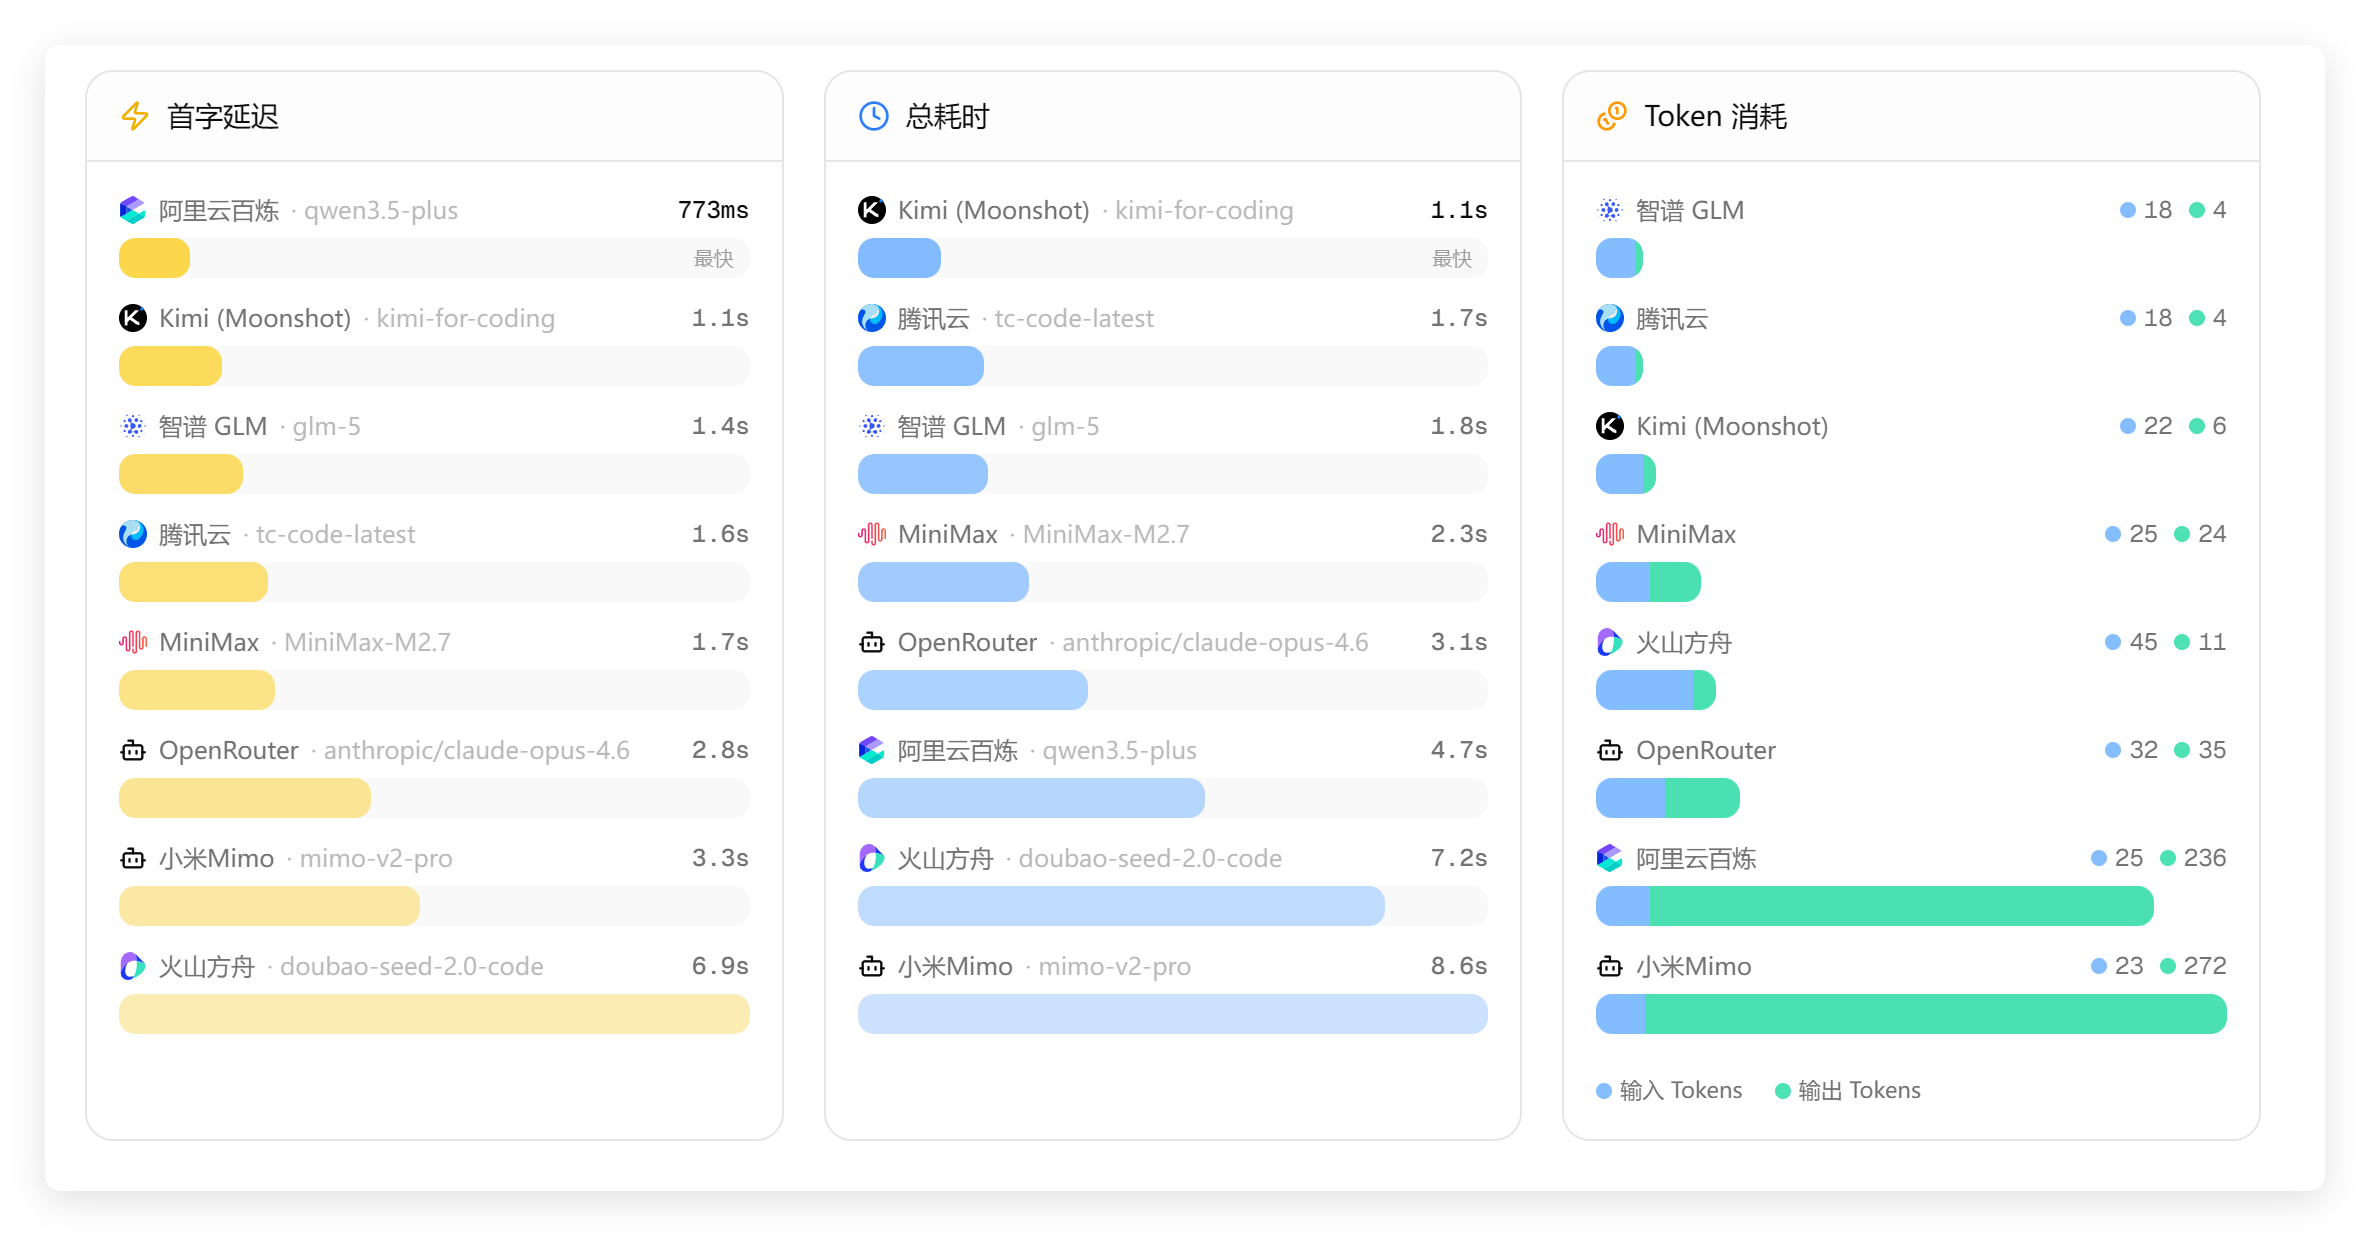Click the 首字延迟 panel title
The image size is (2370, 1236).
coord(223,116)
